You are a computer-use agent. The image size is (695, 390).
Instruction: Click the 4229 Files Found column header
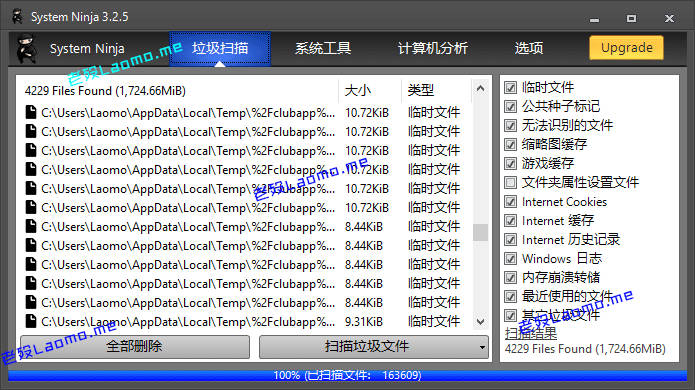click(x=179, y=91)
